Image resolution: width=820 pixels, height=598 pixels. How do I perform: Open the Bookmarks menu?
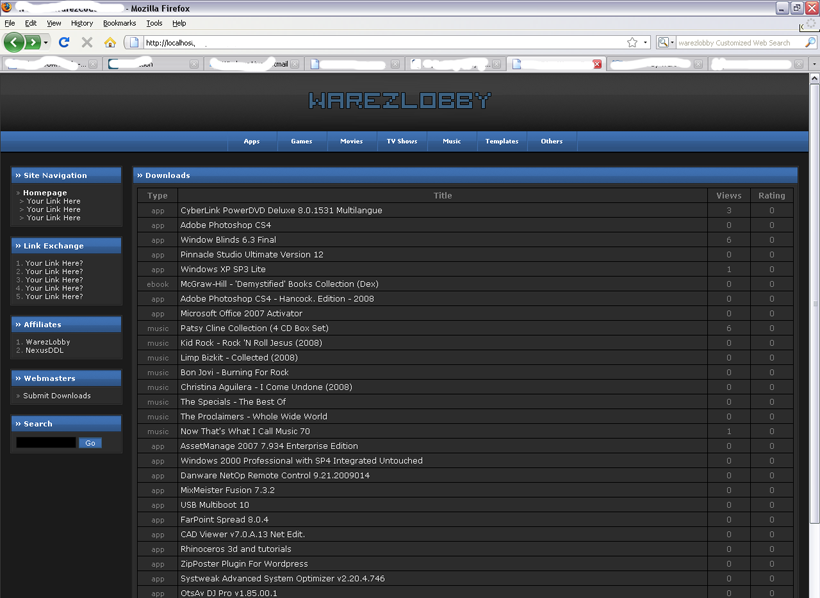point(119,23)
